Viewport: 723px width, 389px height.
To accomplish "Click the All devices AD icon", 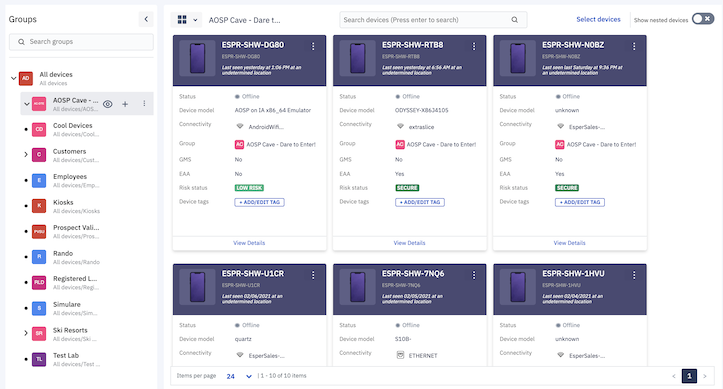I will (x=26, y=78).
